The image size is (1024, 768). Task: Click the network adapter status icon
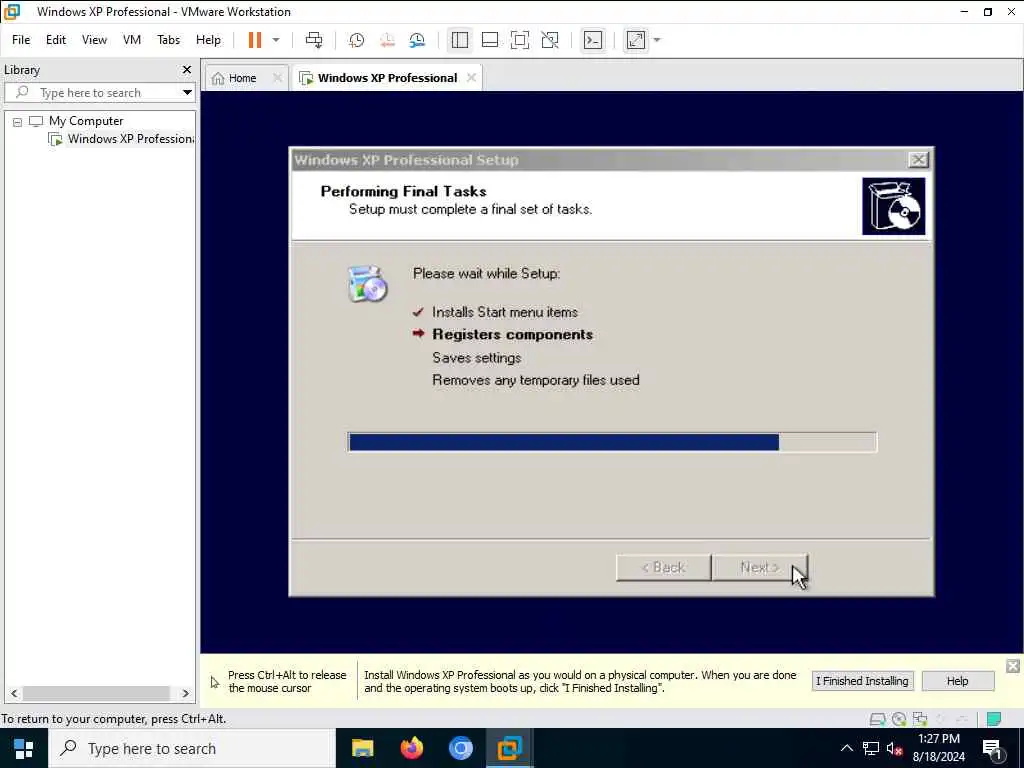coord(920,719)
